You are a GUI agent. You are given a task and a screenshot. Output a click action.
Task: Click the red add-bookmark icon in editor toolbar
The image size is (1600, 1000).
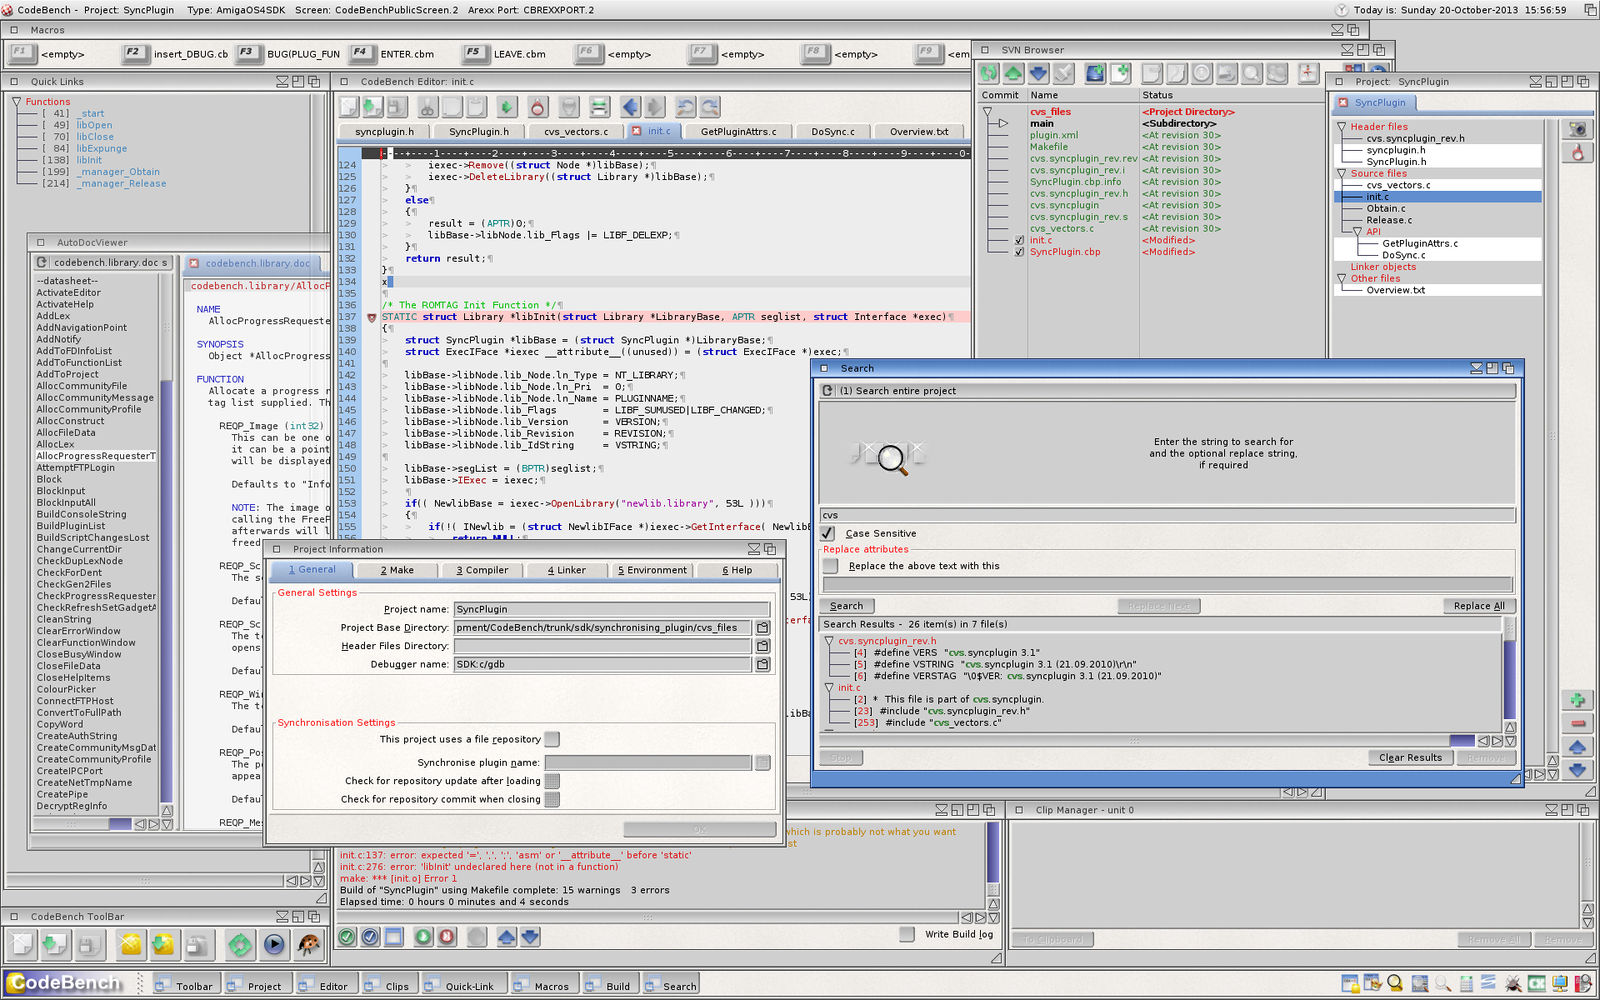pyautogui.click(x=538, y=107)
